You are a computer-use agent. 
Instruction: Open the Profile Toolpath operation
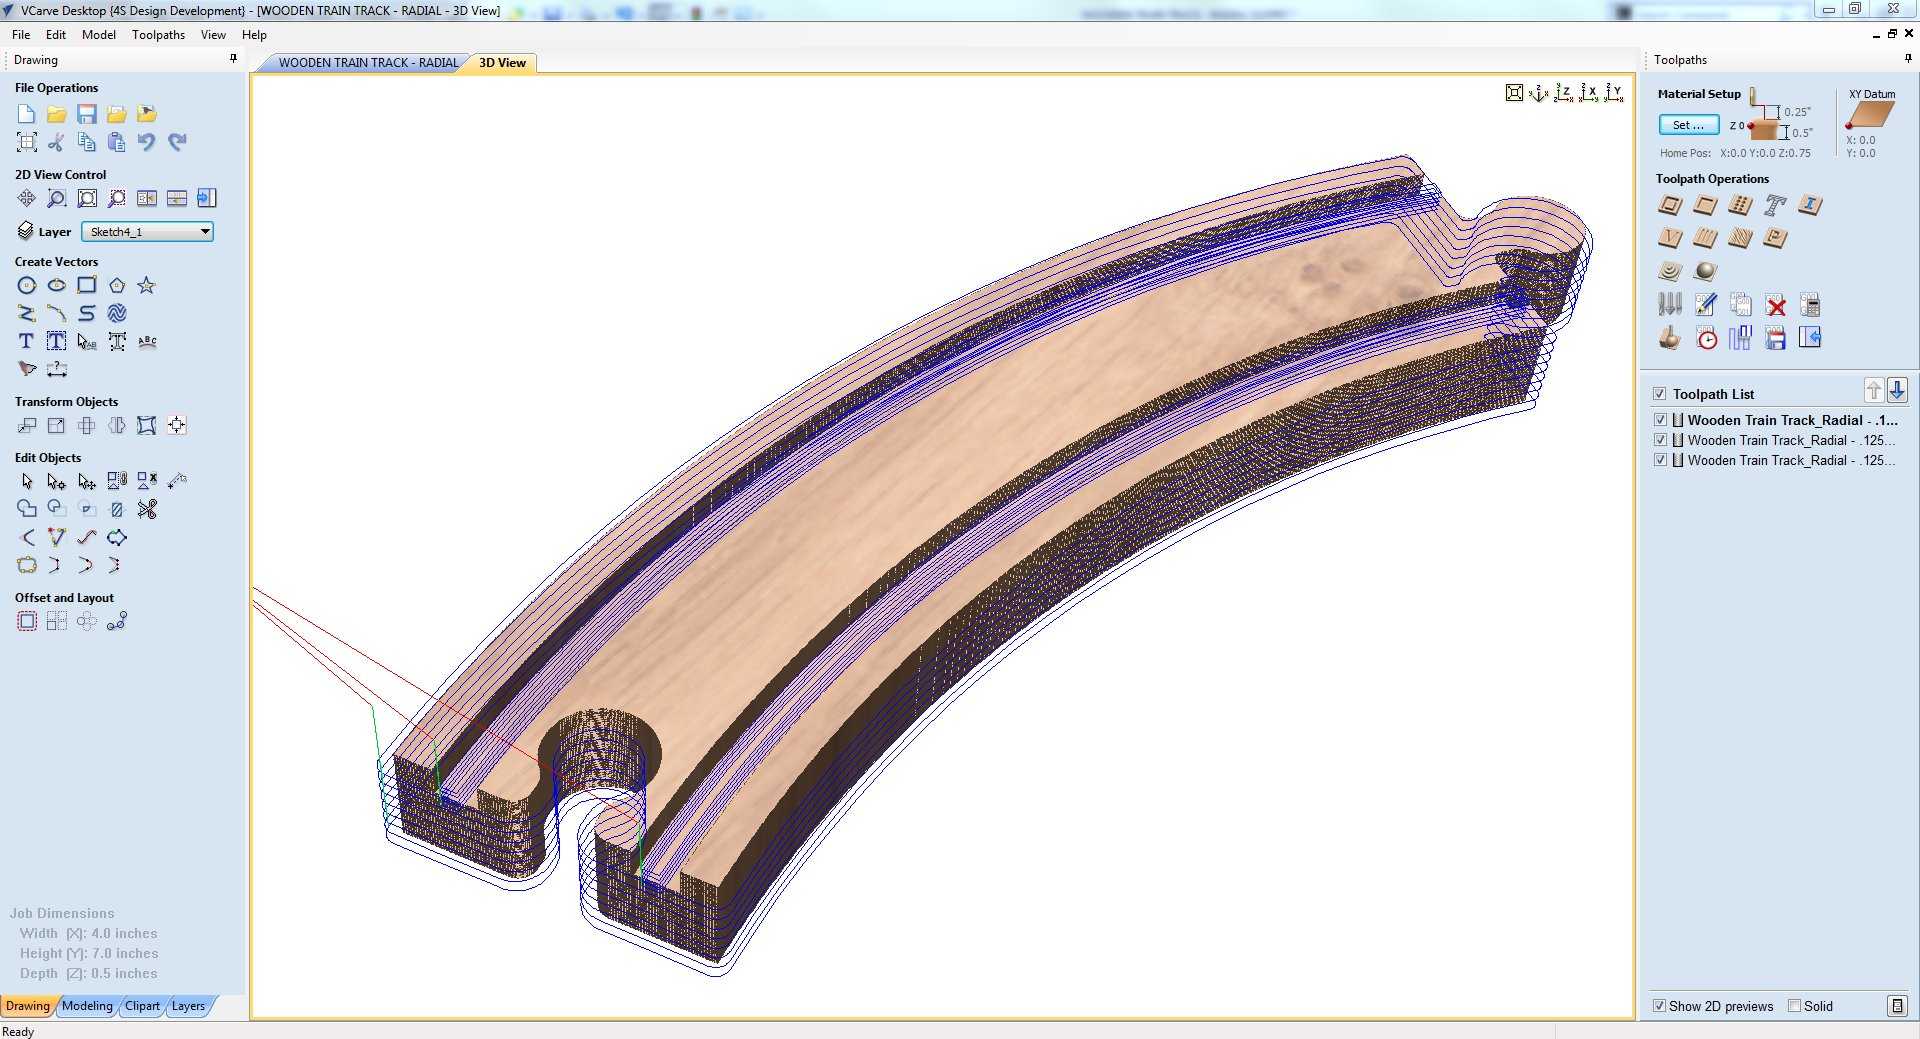pos(1670,206)
